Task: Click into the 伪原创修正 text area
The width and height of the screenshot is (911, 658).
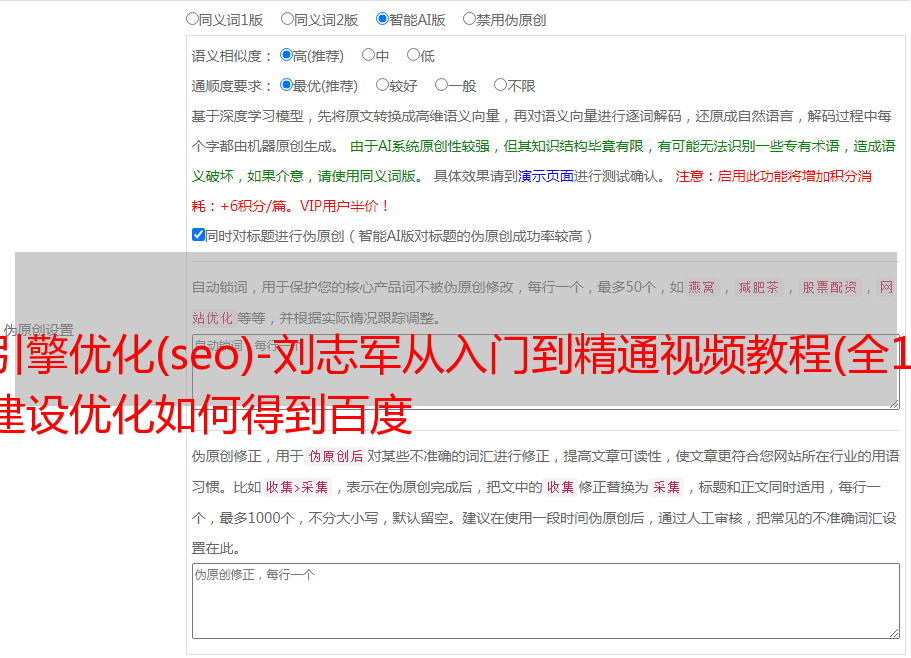Action: coord(546,601)
